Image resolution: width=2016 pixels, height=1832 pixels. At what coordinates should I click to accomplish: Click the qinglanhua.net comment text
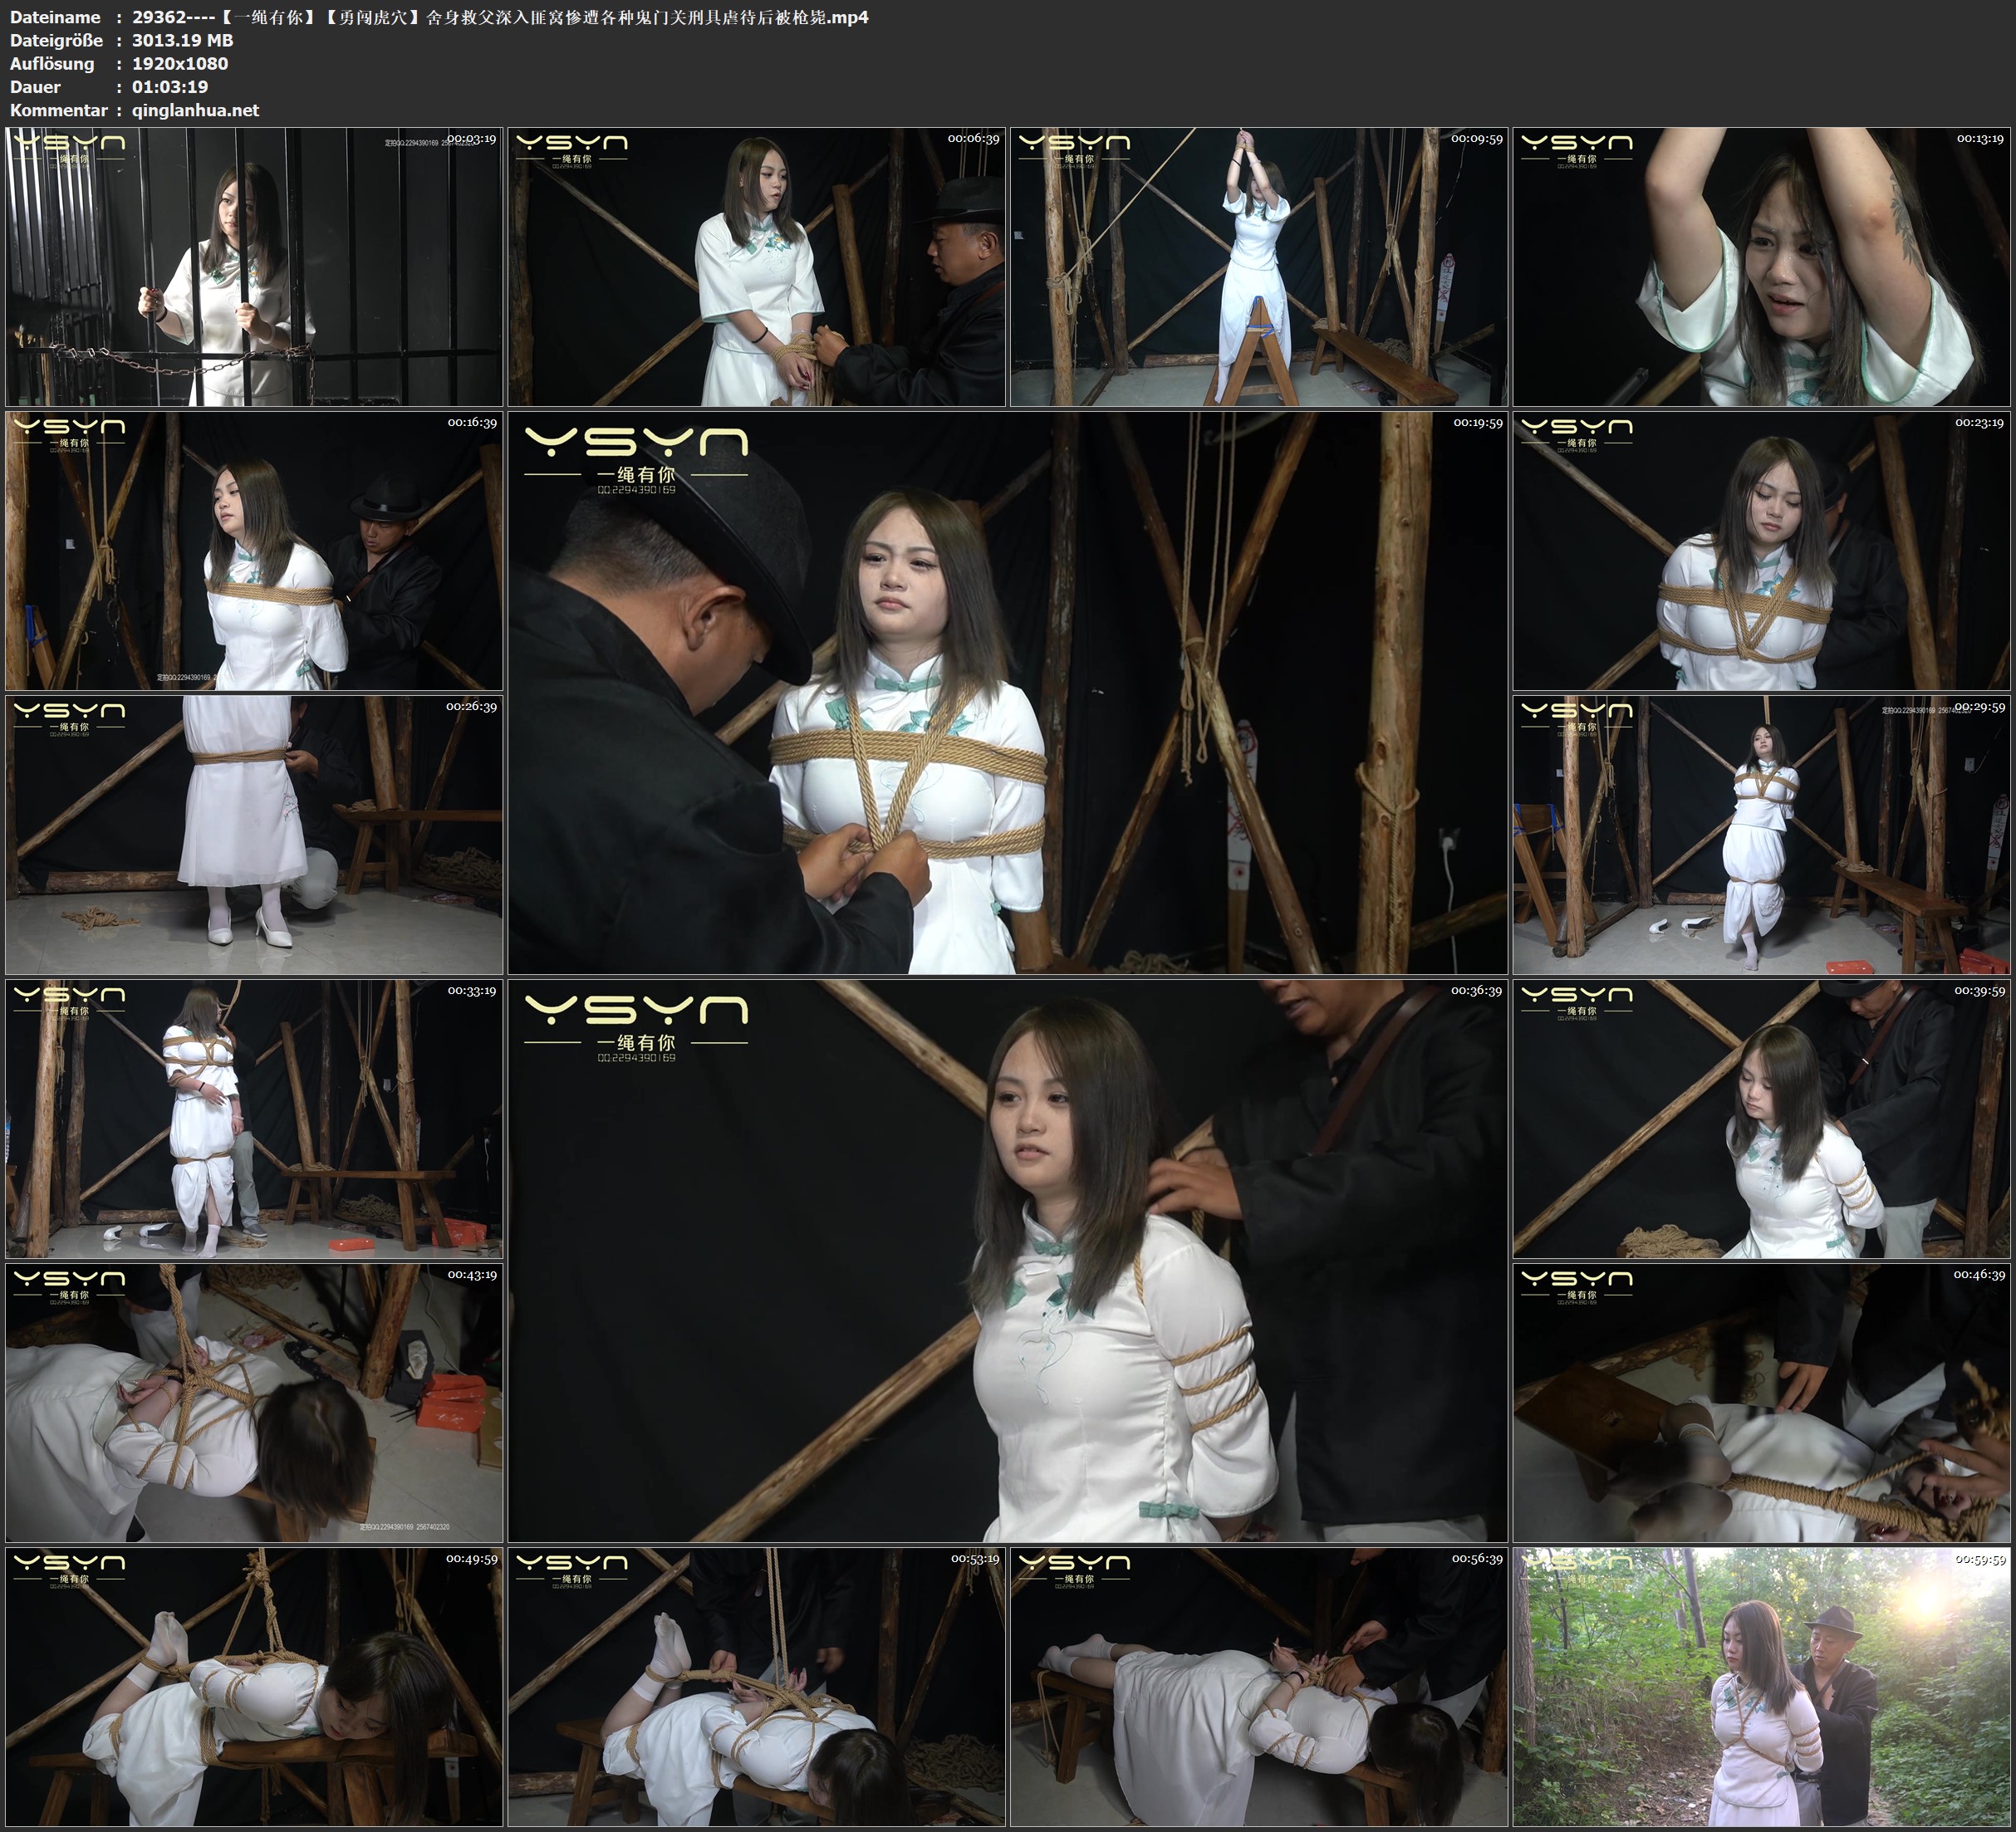(195, 110)
